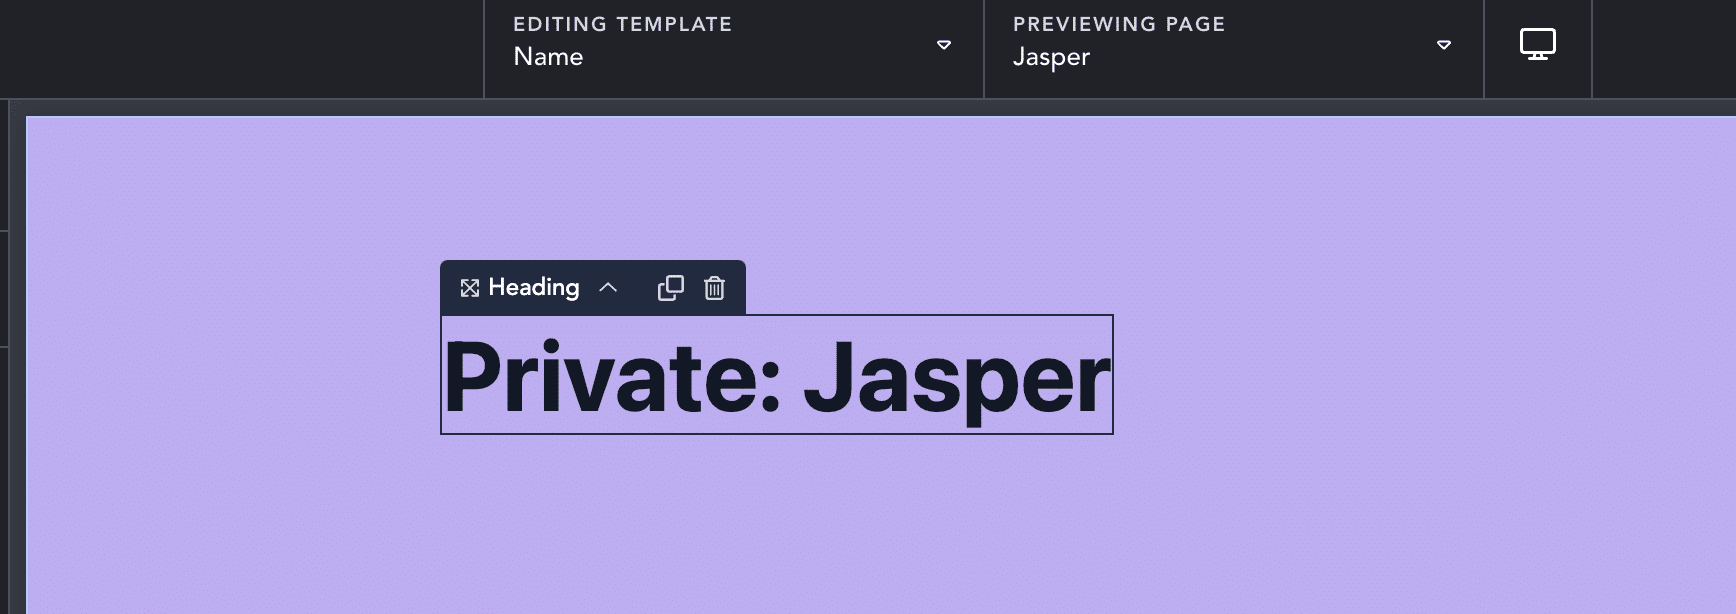The height and width of the screenshot is (614, 1736).
Task: Click the previewed page name in top bar
Action: click(x=1051, y=57)
